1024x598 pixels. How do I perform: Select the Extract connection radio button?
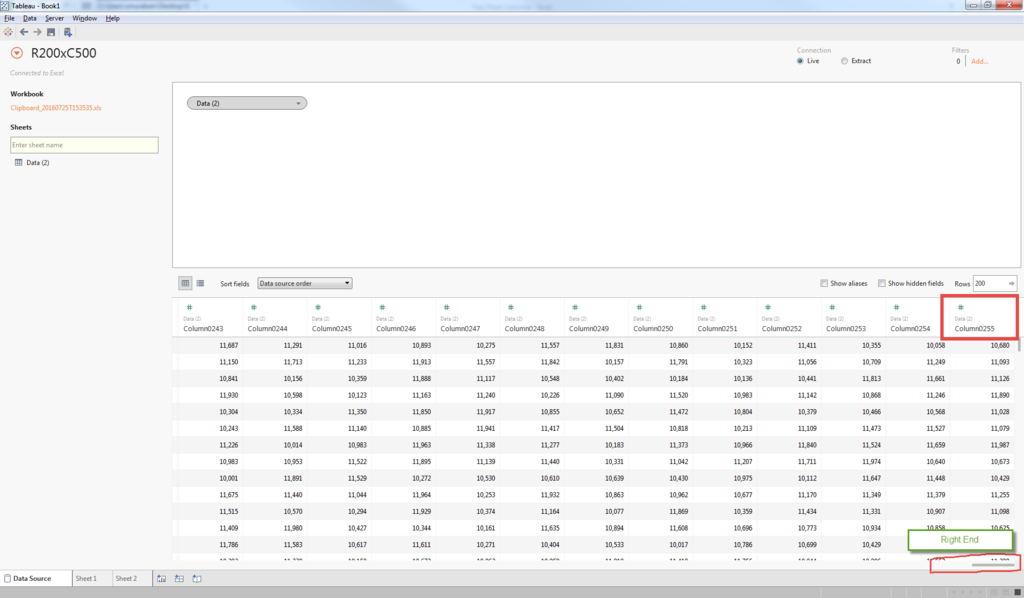coord(844,61)
